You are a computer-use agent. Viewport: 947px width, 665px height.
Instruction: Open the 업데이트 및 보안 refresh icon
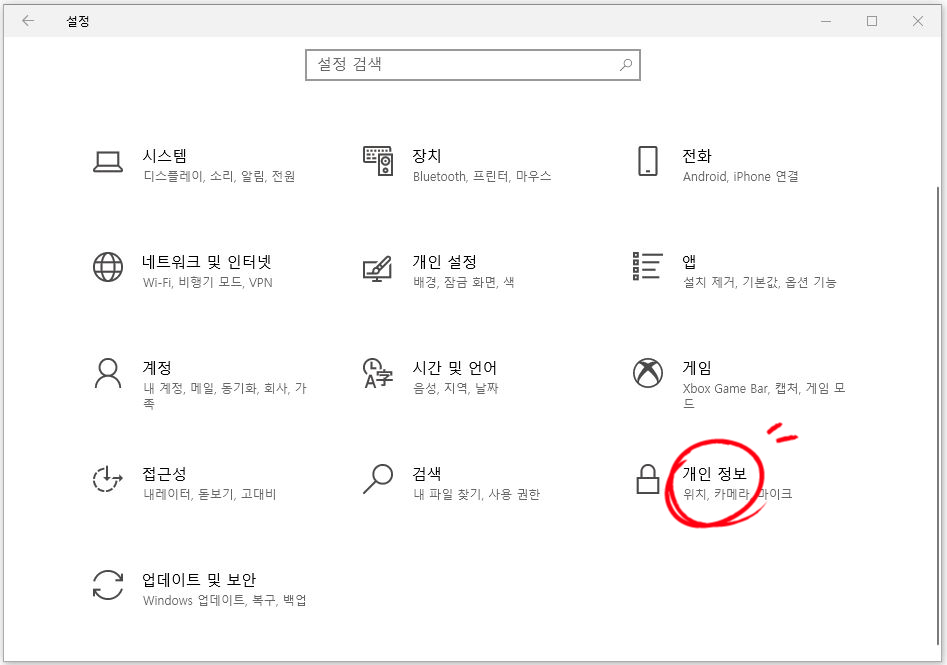tap(108, 585)
